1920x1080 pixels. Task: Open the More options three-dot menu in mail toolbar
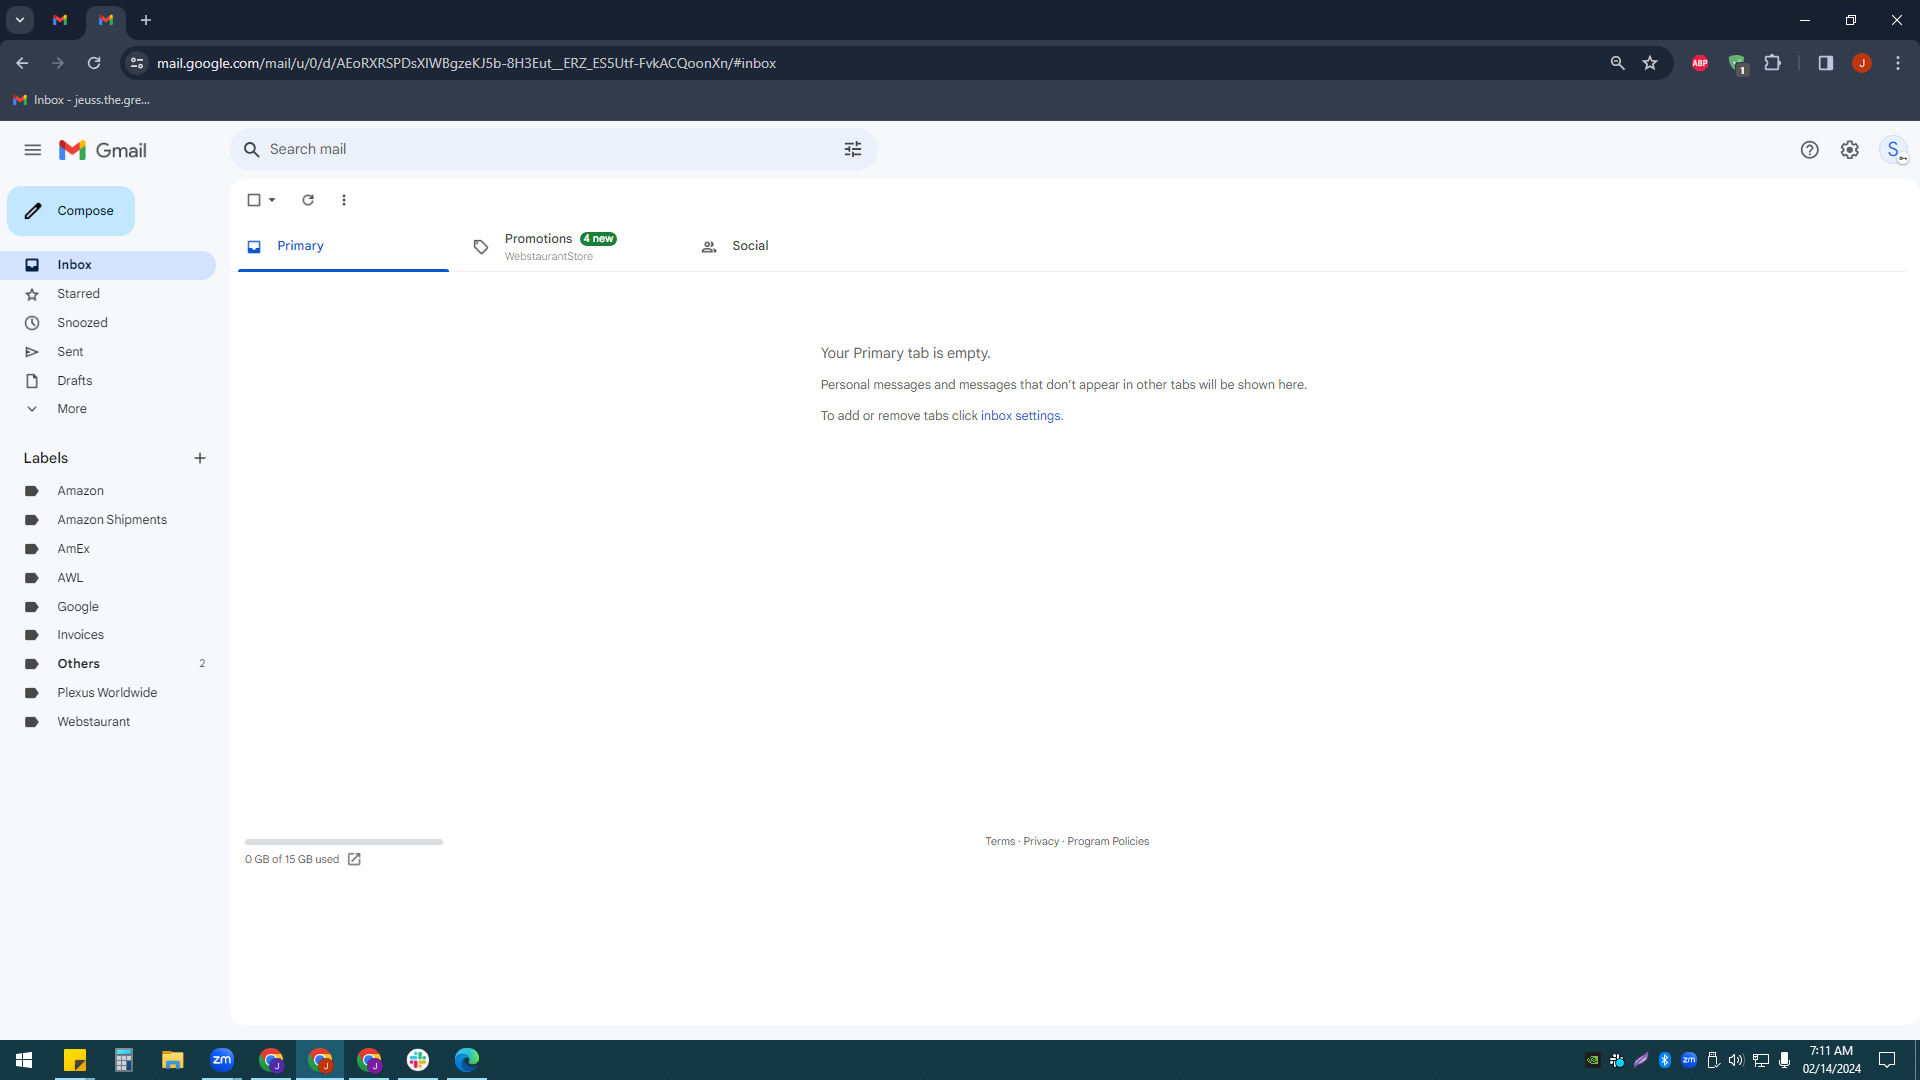pos(344,200)
